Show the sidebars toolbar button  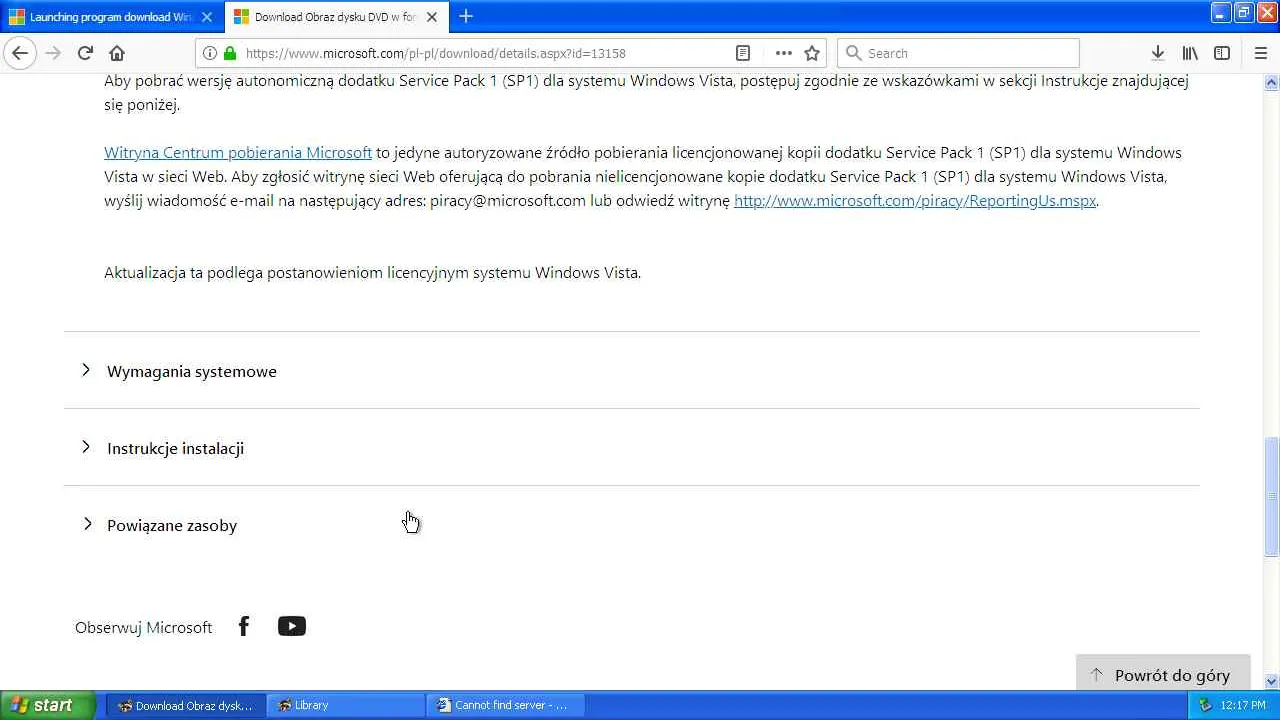[1222, 53]
